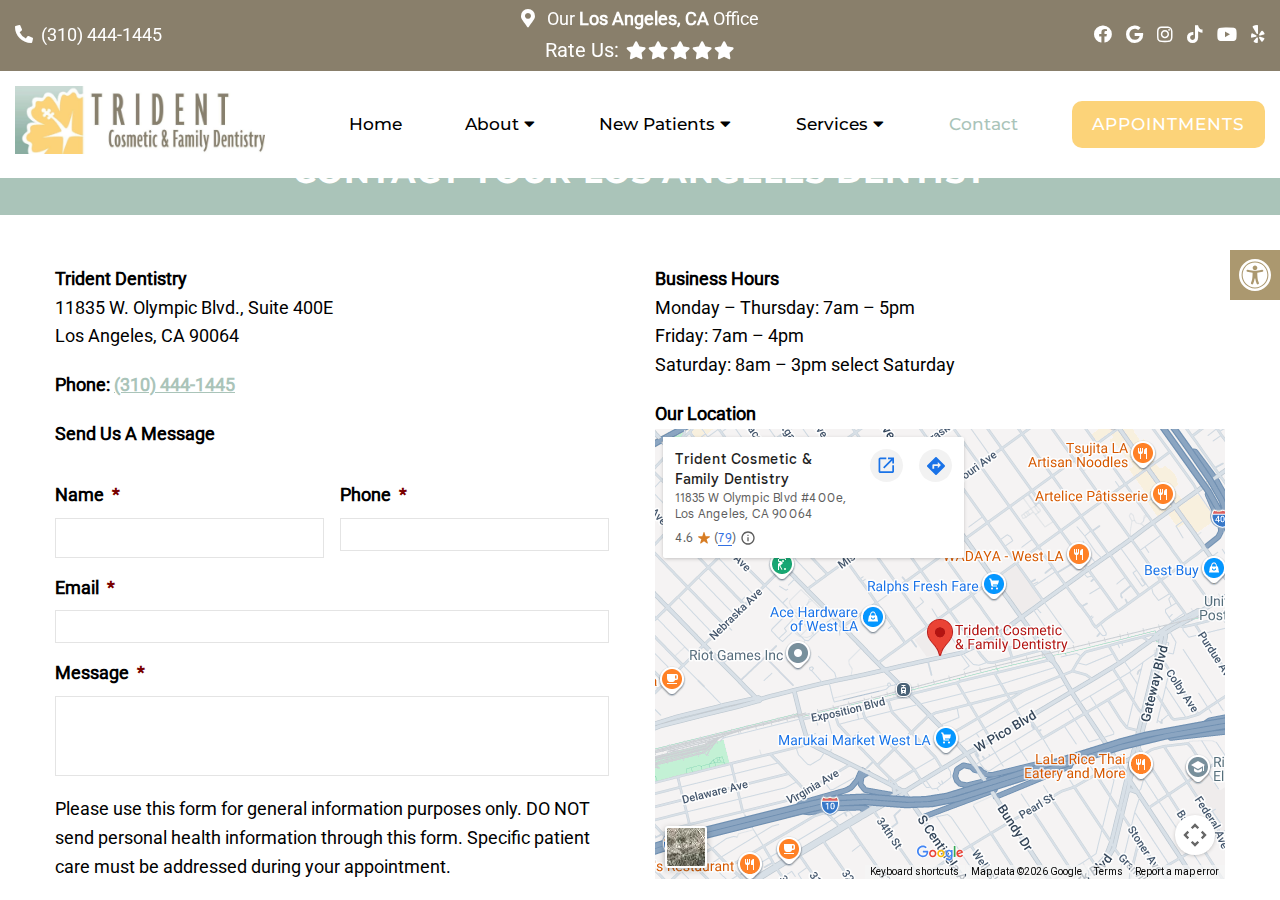Click the map directions icon
Screen dimensions: 1280x900
click(936, 465)
